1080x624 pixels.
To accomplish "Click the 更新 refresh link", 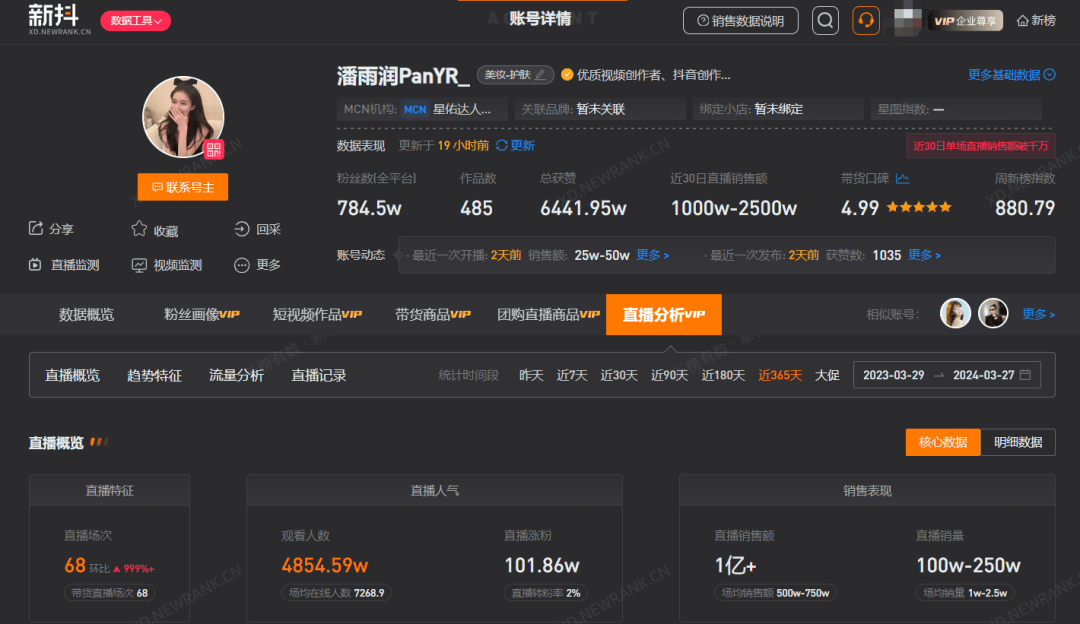I will (x=515, y=146).
